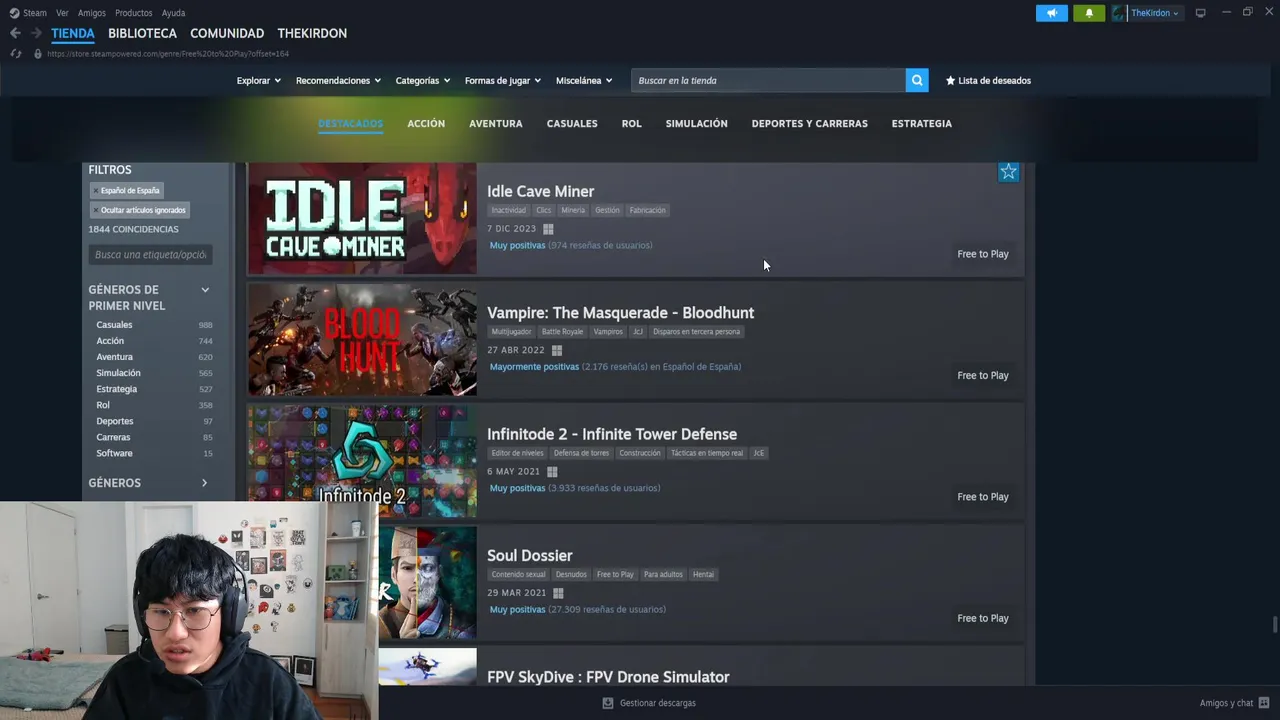Image resolution: width=1280 pixels, height=720 pixels.
Task: Filter by the Rol genre
Action: pyautogui.click(x=103, y=405)
